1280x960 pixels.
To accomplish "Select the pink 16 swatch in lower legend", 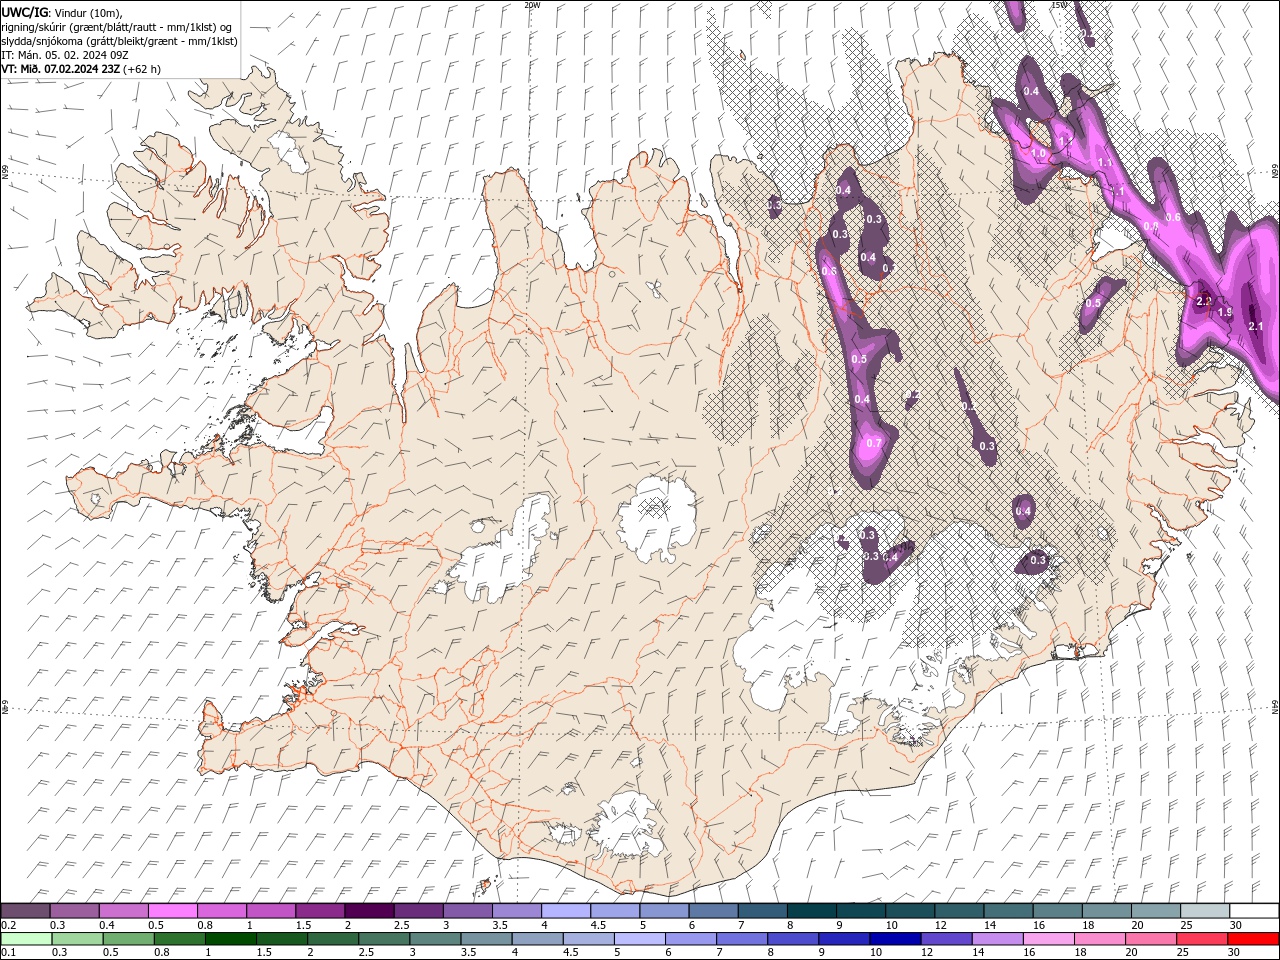I will [1047, 939].
